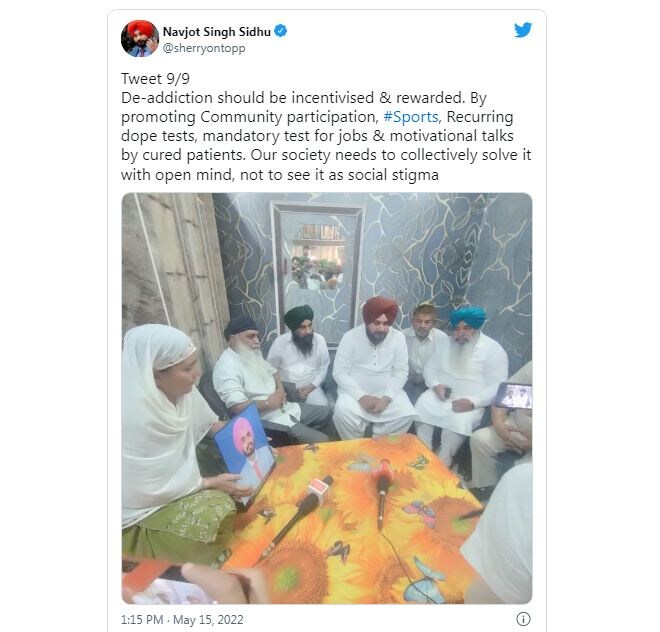Open the attached tweet photo
This screenshot has height=632, width=660.
tap(327, 398)
